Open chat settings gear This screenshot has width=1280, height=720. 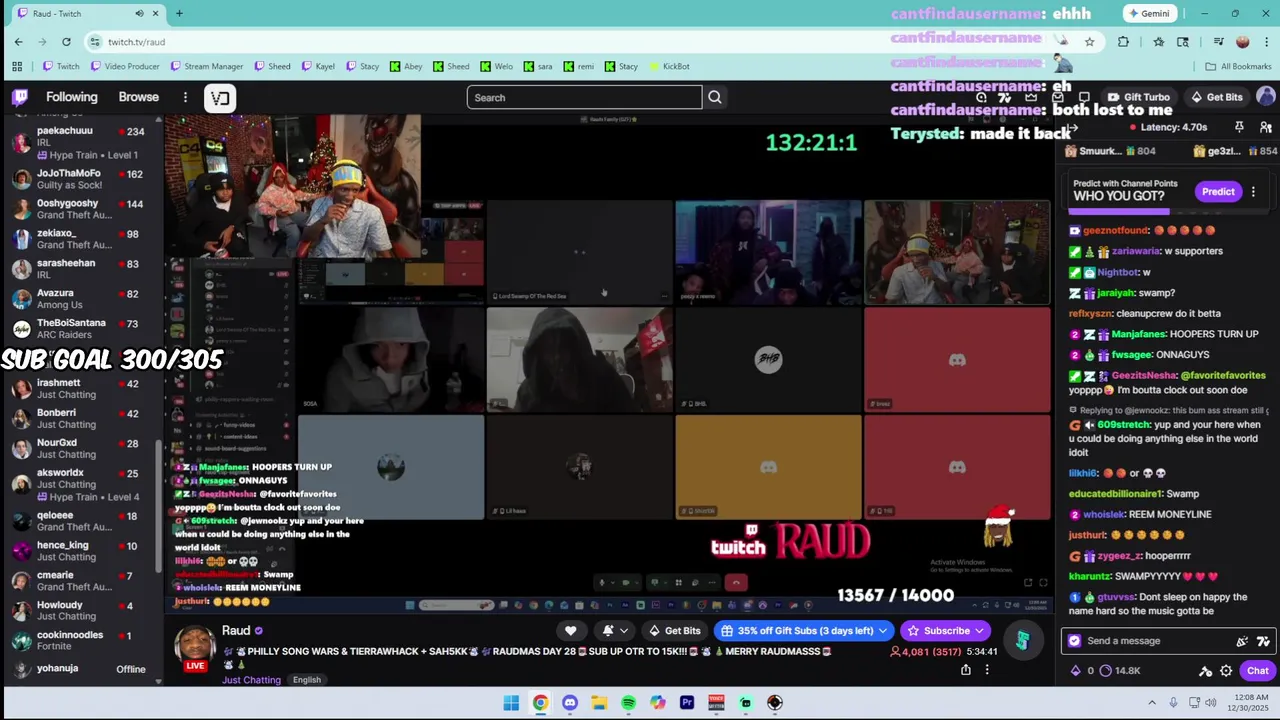tap(1226, 671)
